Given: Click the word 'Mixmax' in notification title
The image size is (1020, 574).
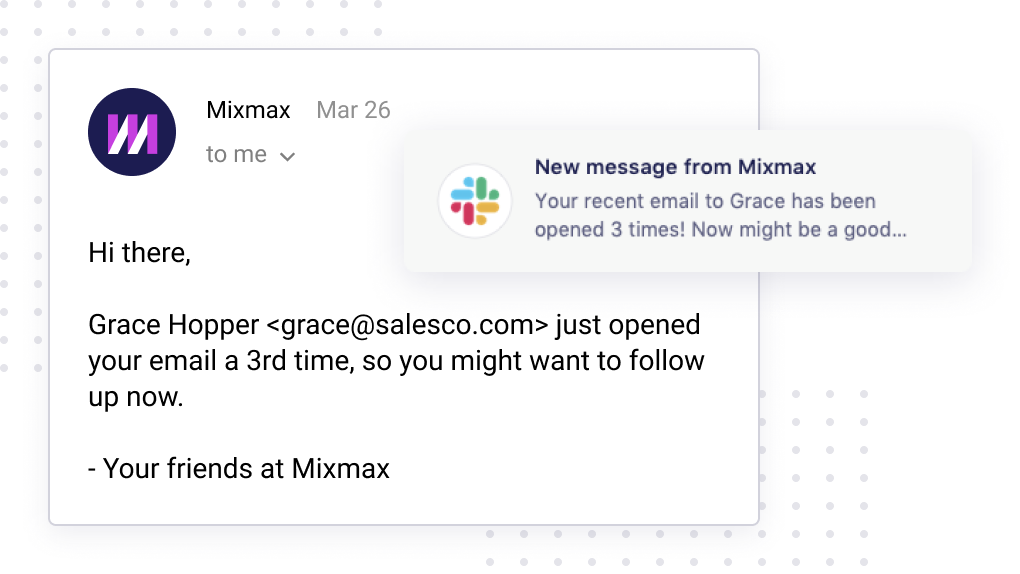Looking at the screenshot, I should tap(777, 167).
